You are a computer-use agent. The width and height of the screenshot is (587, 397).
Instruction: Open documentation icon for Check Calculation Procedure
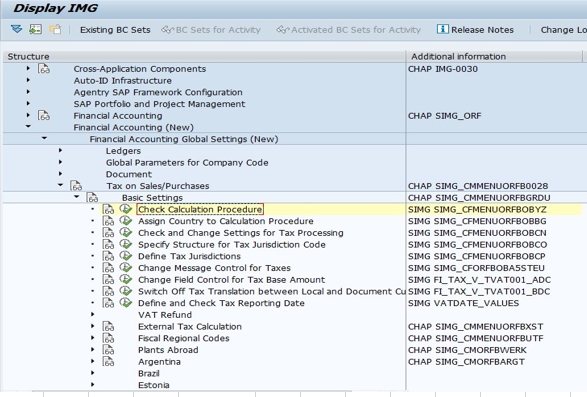click(109, 209)
